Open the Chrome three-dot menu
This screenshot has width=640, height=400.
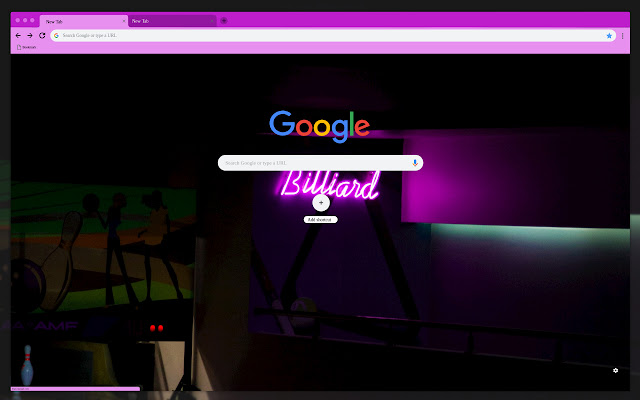[x=622, y=36]
